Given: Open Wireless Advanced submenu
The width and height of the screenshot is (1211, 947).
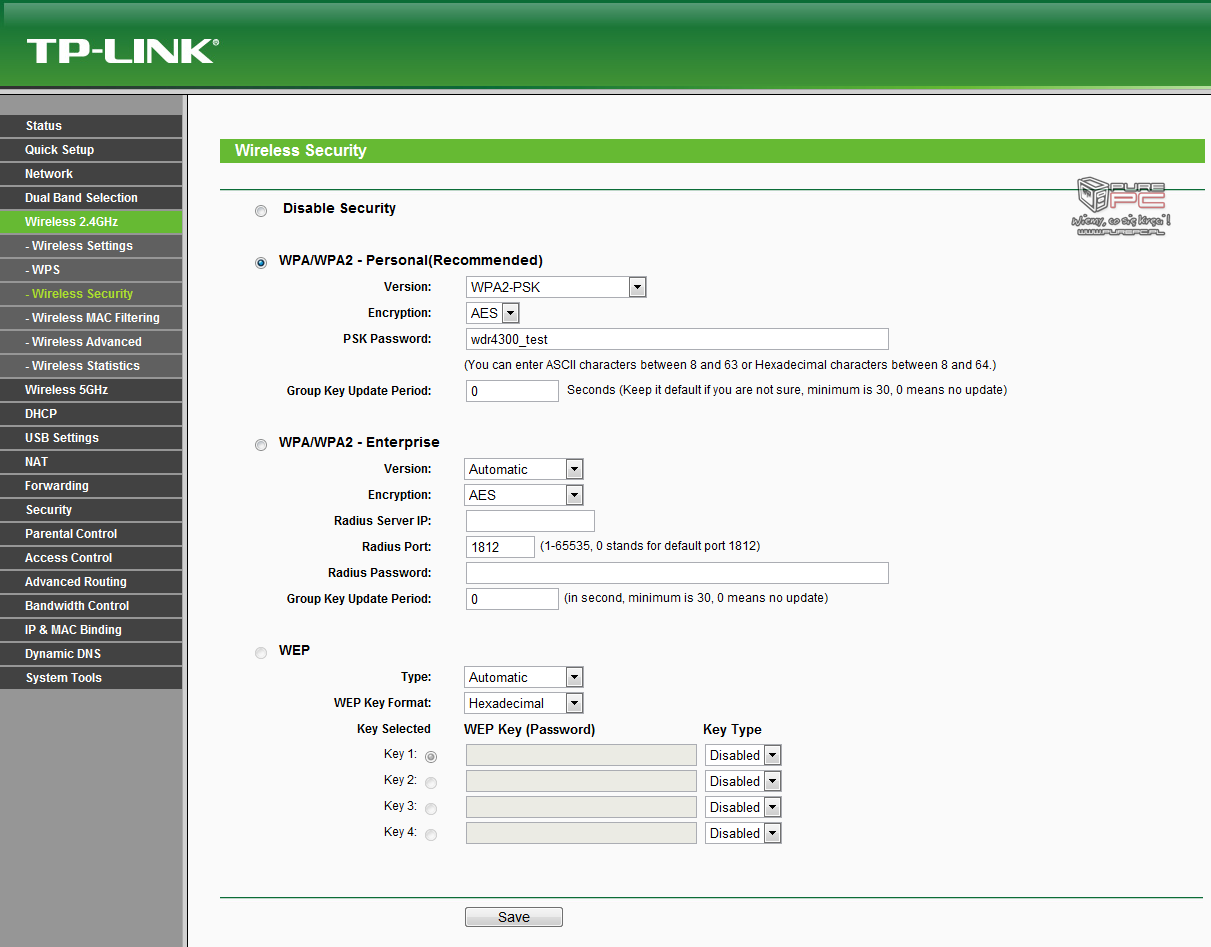Looking at the screenshot, I should point(91,342).
